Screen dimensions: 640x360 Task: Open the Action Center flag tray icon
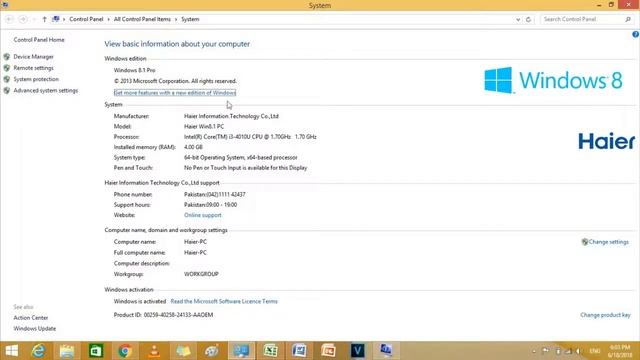546,351
